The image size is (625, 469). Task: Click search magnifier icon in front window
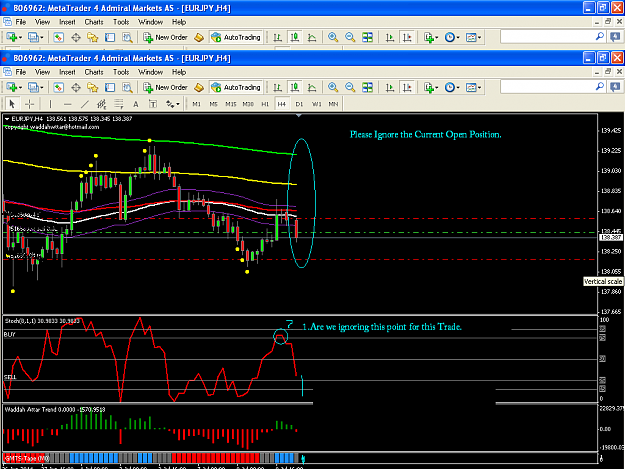tap(599, 86)
